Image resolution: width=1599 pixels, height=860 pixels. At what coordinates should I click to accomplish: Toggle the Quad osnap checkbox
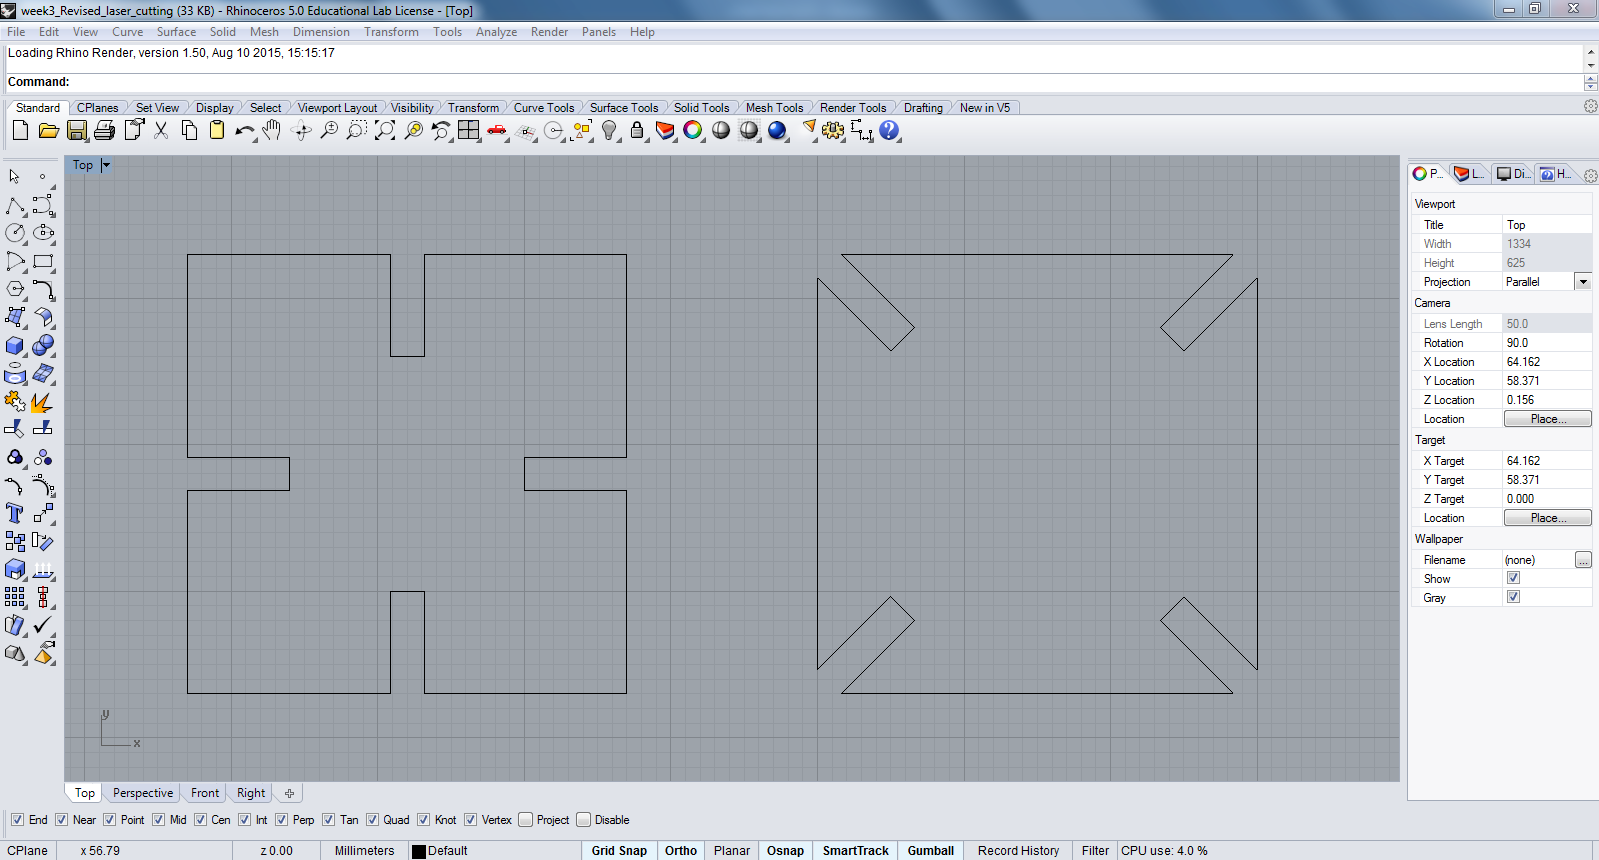pyautogui.click(x=372, y=820)
